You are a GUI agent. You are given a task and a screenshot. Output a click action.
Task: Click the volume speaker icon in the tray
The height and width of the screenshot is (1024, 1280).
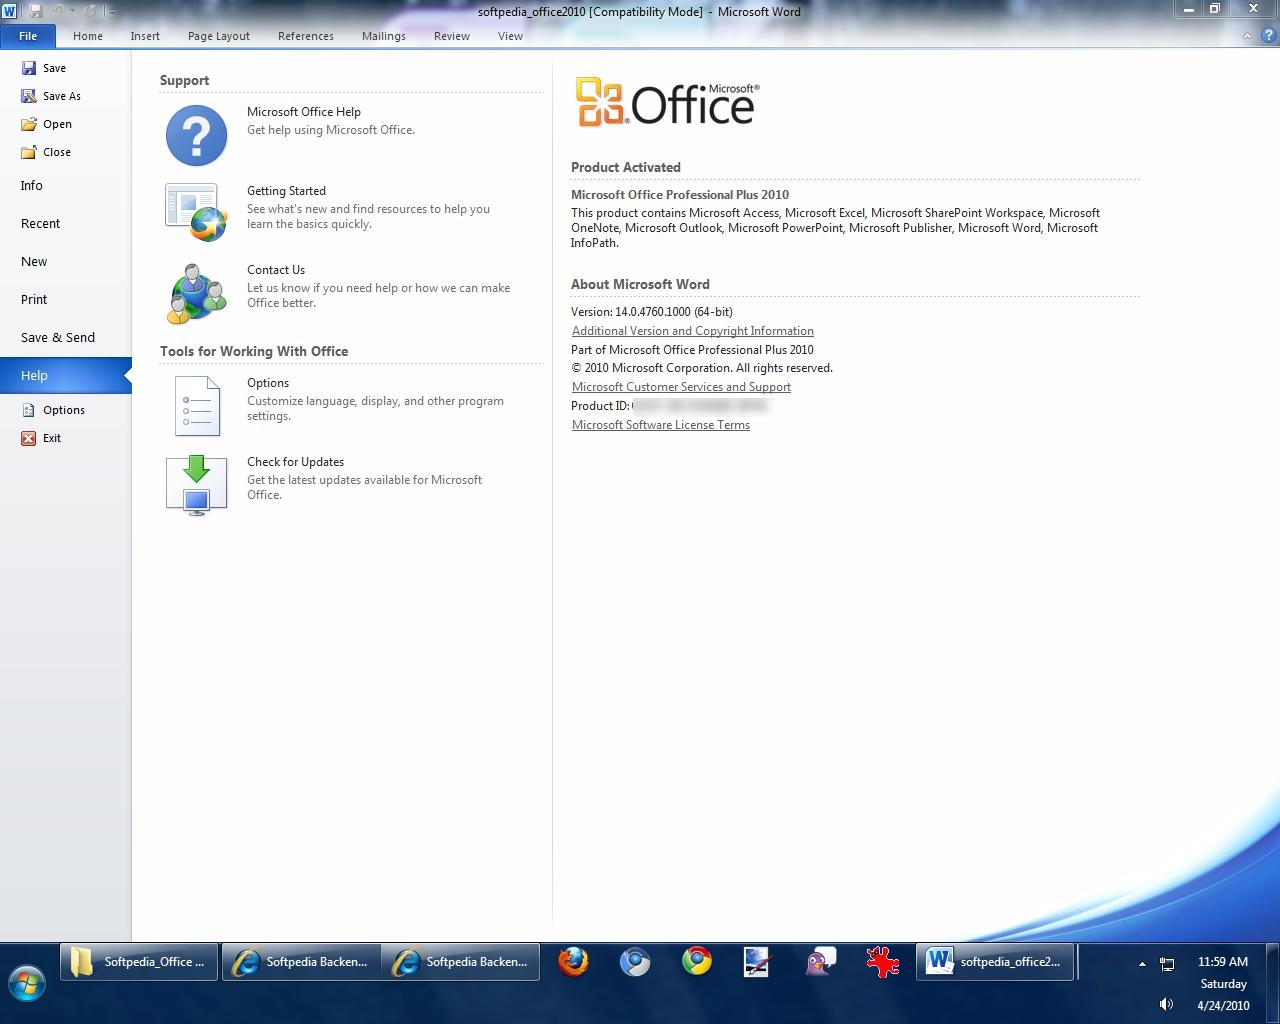click(1166, 1004)
